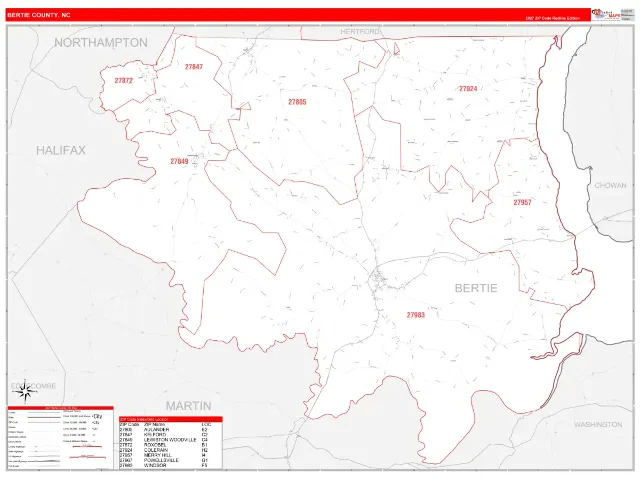Click ZIP label 27847 on the map

(193, 67)
